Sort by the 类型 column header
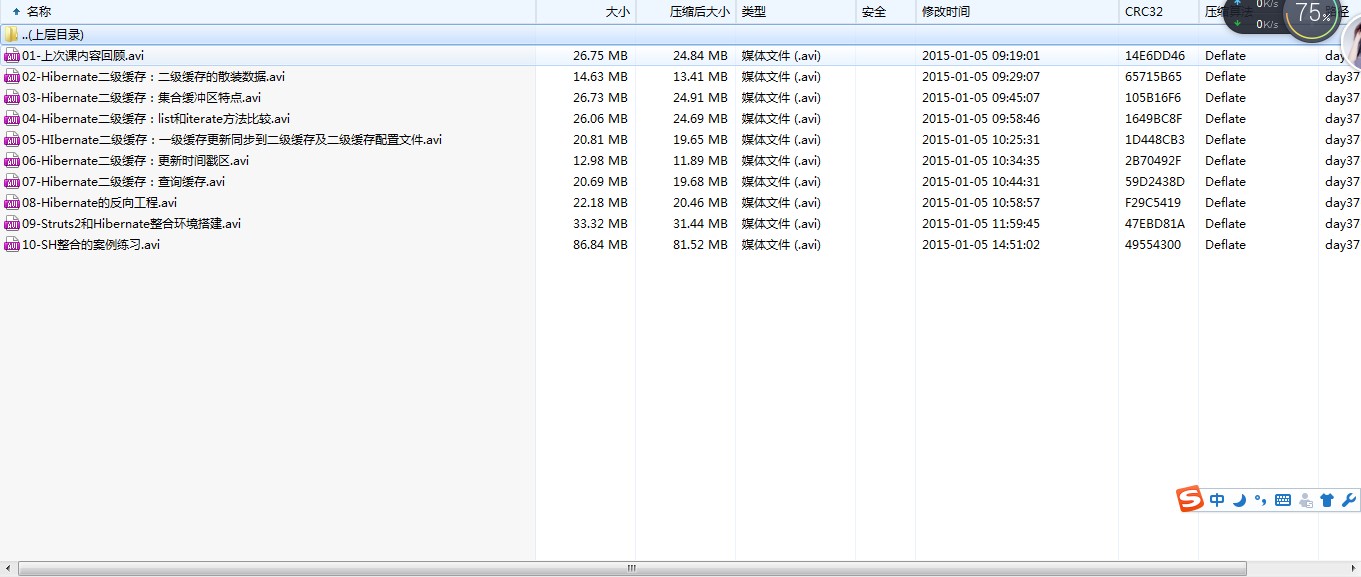1361x577 pixels. (795, 12)
